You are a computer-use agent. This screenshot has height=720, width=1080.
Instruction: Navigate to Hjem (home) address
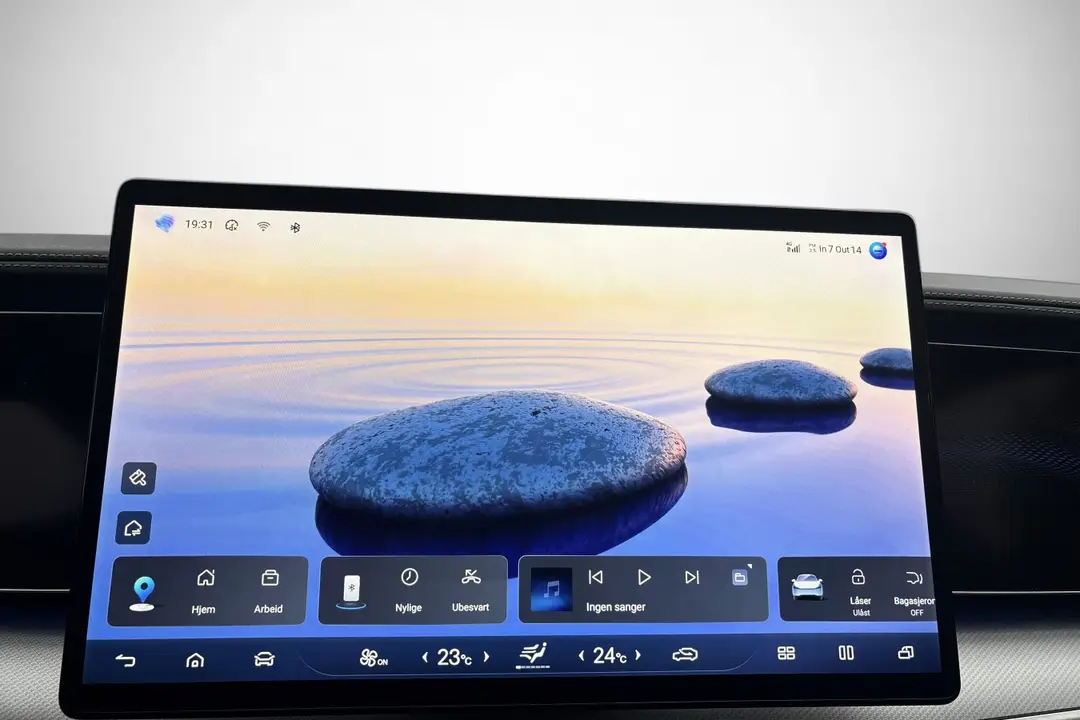coord(204,591)
